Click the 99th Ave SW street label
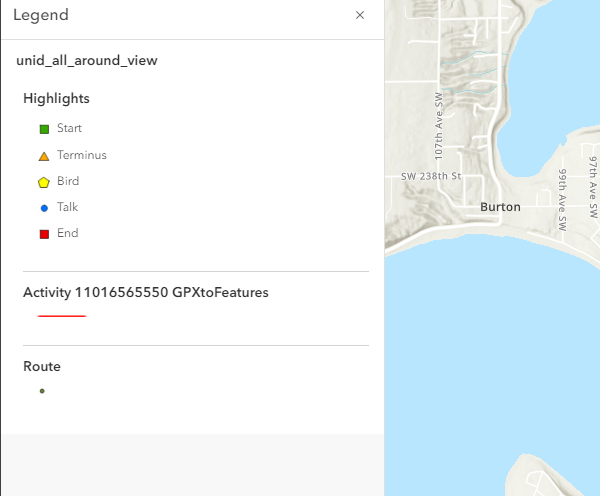600x496 pixels. 562,195
